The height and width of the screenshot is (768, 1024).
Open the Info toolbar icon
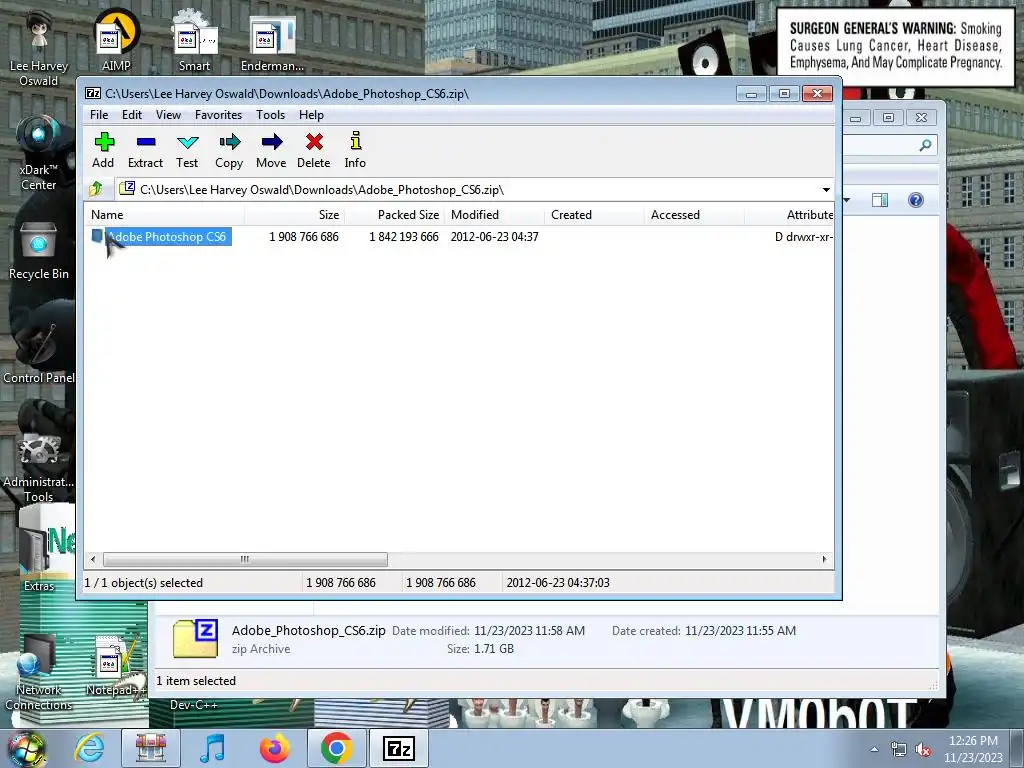coord(355,150)
